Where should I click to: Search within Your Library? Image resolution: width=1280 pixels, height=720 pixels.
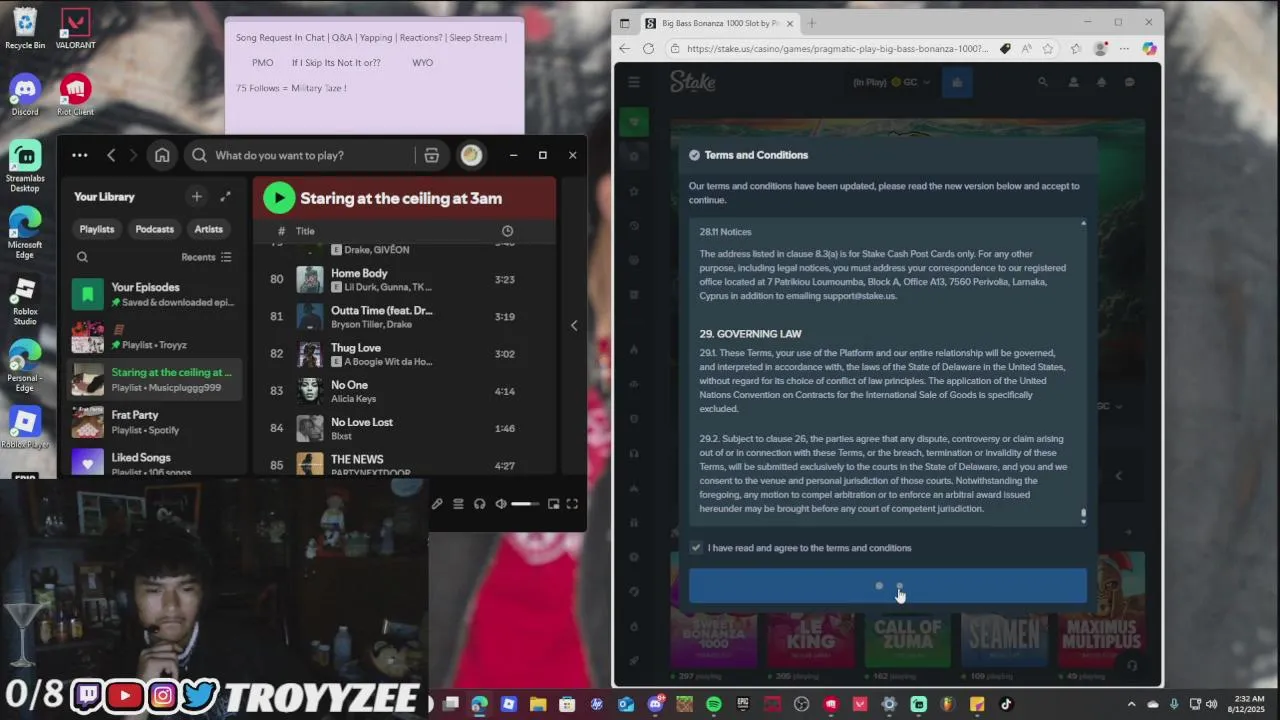coord(82,257)
